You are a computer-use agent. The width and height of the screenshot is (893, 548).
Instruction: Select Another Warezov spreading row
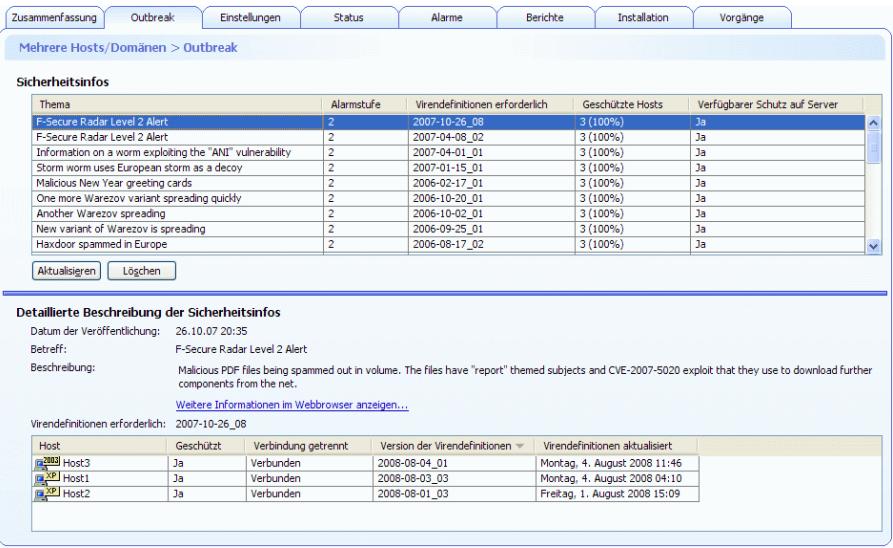click(449, 214)
